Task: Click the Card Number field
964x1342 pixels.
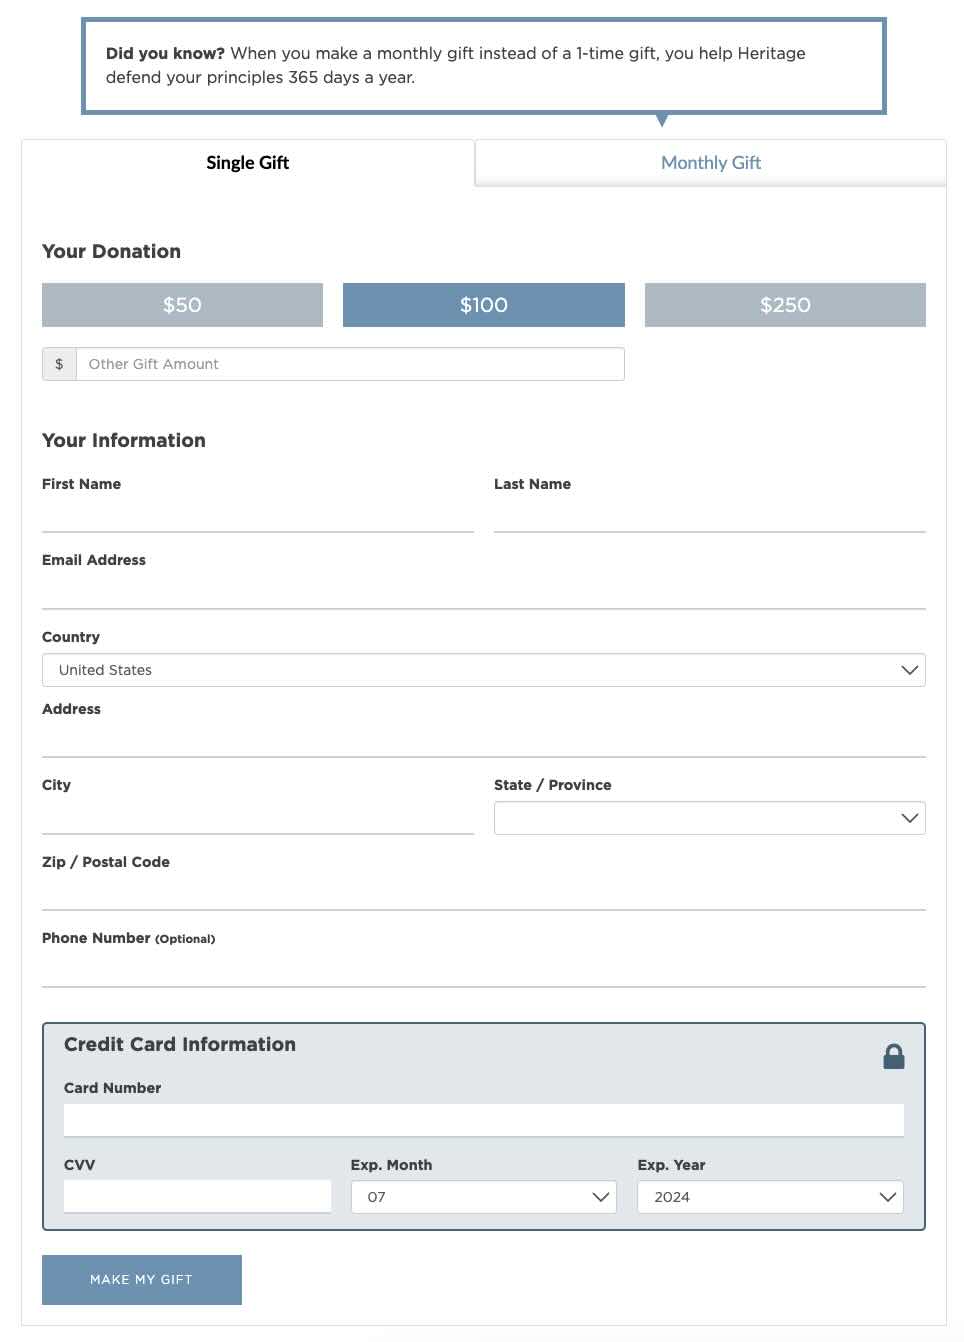Action: (484, 1120)
